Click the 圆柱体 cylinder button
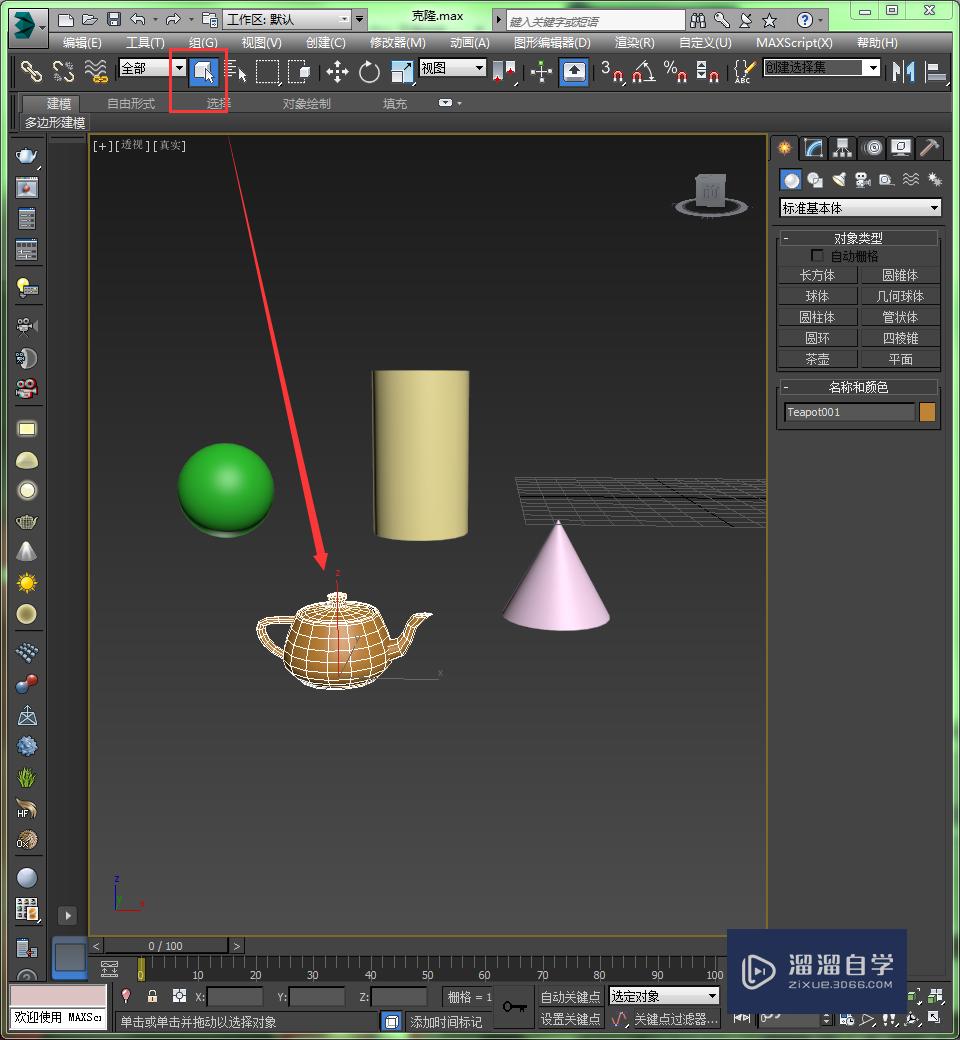Viewport: 960px width, 1040px height. (817, 317)
